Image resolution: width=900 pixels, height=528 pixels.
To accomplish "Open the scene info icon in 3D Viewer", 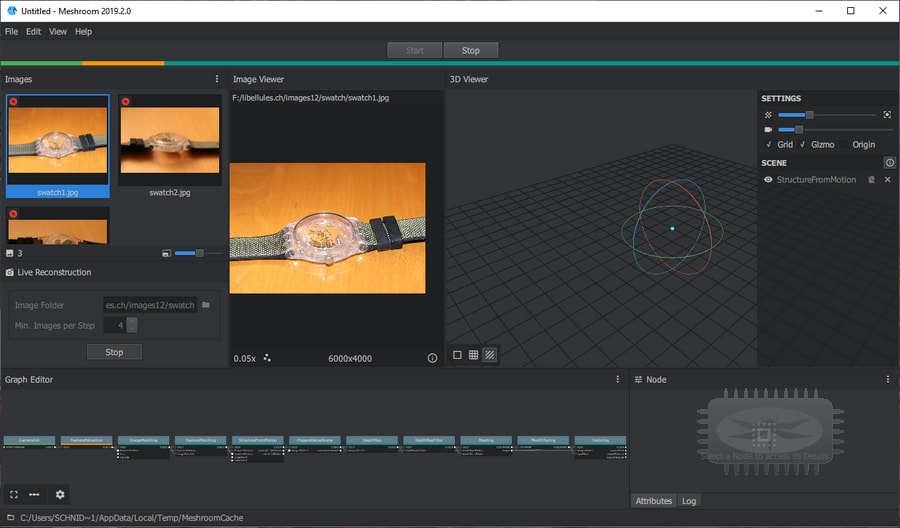I will click(x=890, y=162).
